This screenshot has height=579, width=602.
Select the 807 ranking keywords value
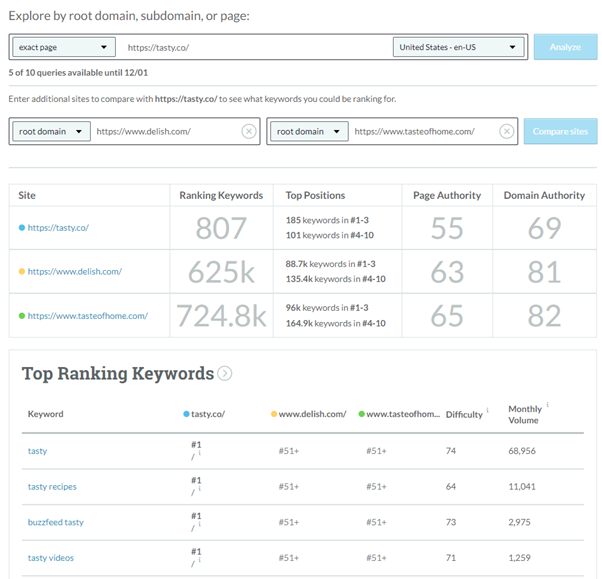[x=221, y=228]
